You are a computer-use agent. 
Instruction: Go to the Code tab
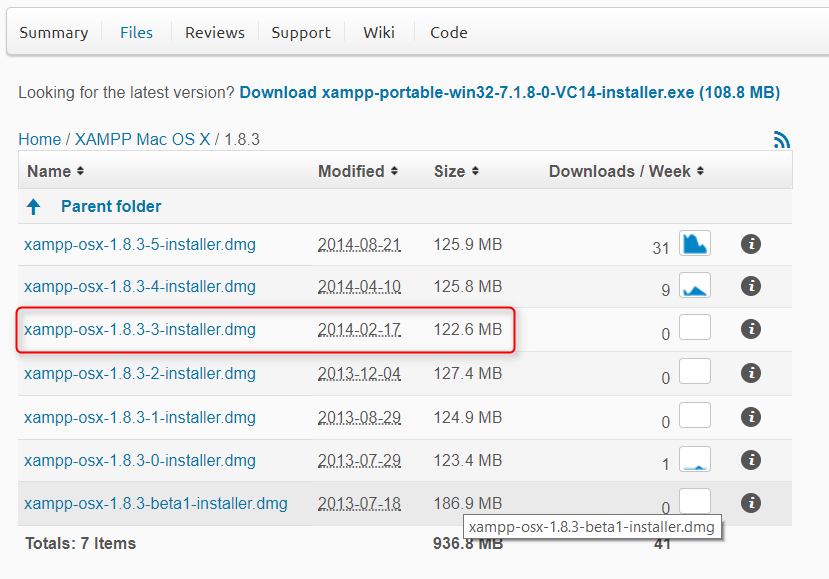449,33
